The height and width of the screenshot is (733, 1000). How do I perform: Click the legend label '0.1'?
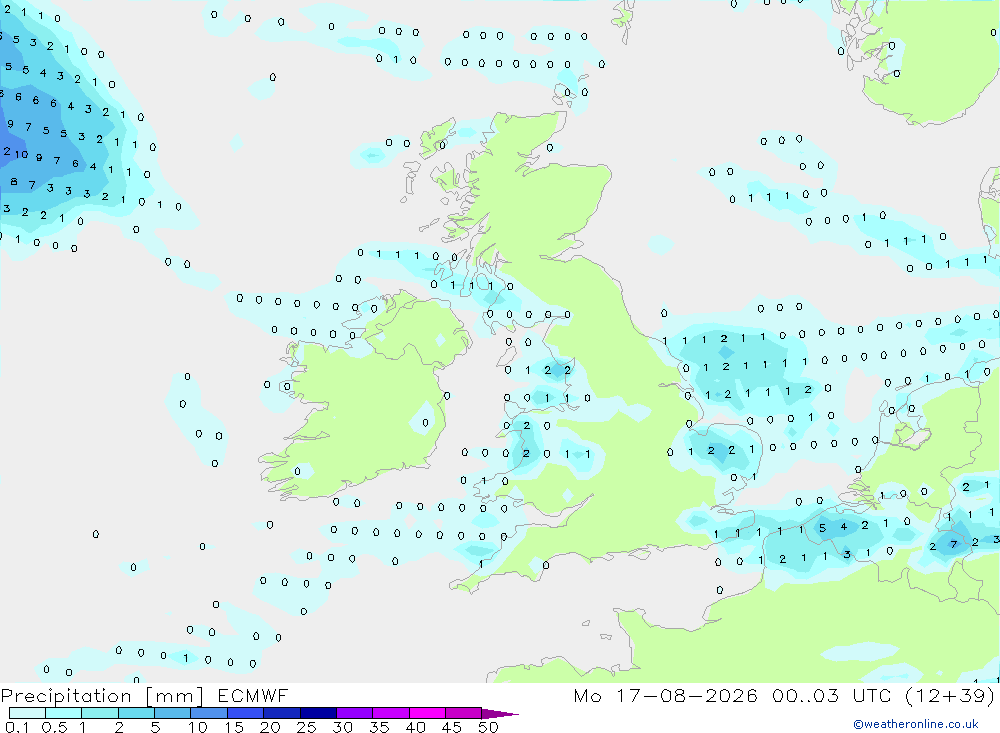(17, 727)
